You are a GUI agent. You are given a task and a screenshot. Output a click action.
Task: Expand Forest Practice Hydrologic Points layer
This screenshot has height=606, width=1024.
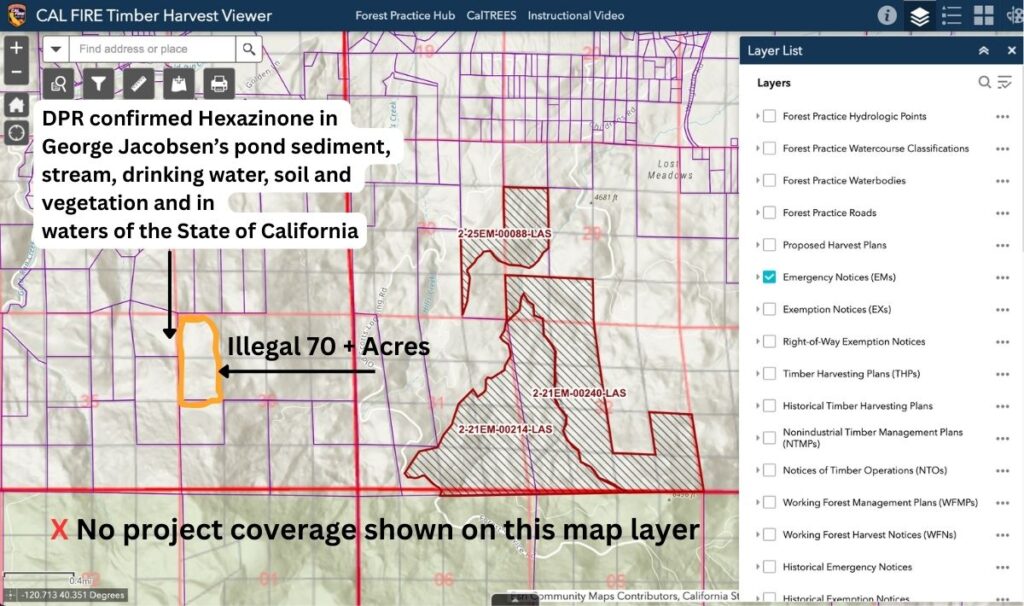[x=757, y=116]
